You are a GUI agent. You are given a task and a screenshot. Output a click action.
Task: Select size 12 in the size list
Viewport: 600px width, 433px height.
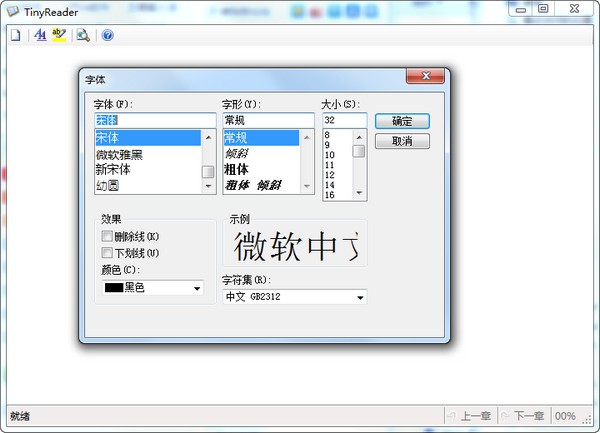(337, 175)
